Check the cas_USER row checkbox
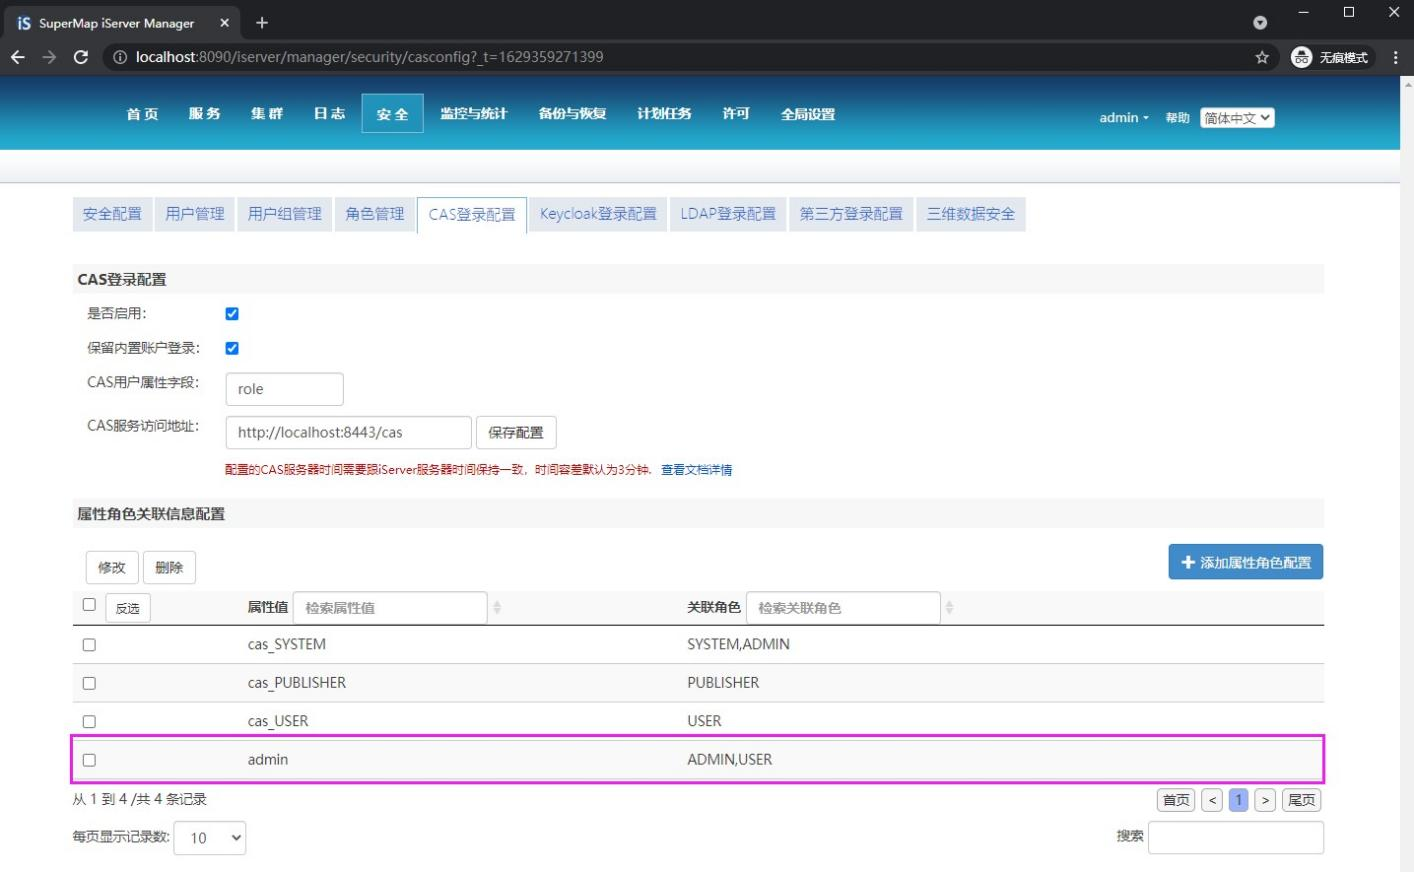 pos(89,721)
